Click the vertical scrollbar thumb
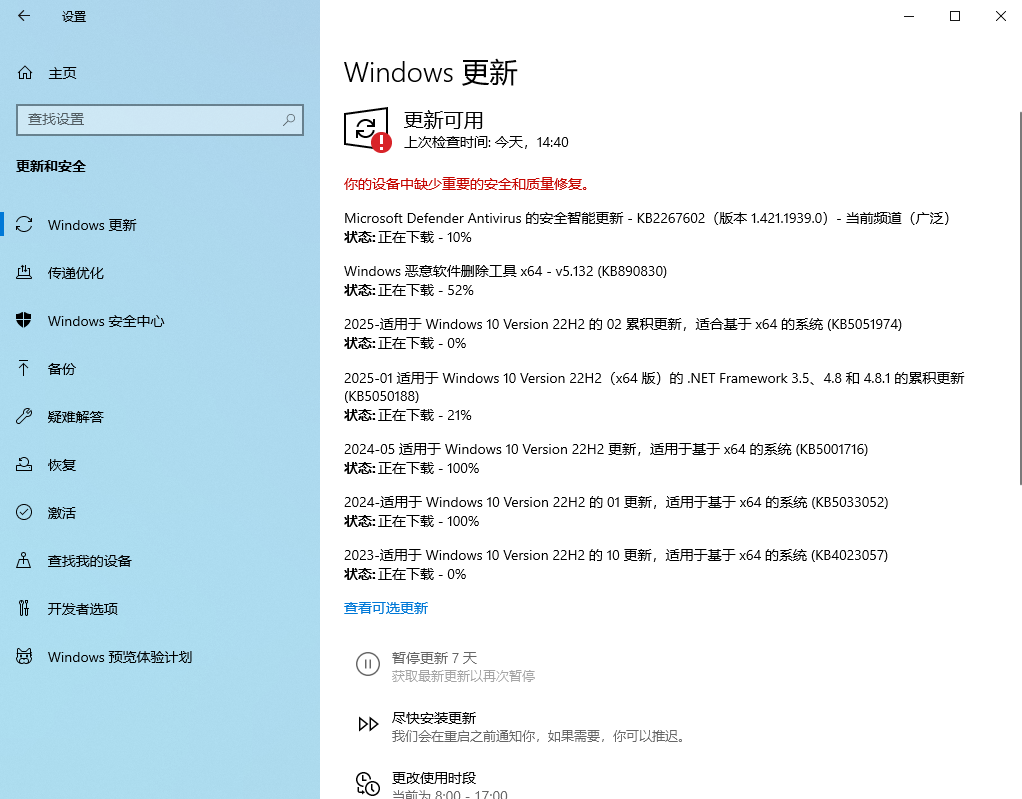Image resolution: width=1022 pixels, height=799 pixels. [x=1020, y=298]
